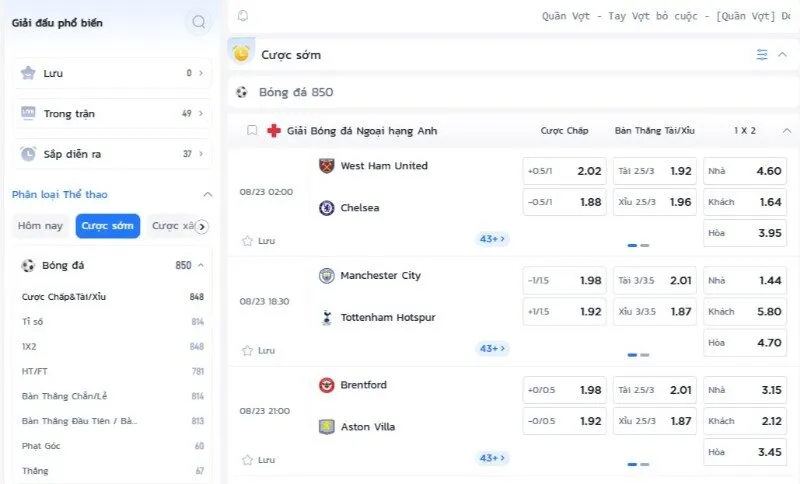Click the West Ham United team crest
The height and width of the screenshot is (484, 800).
click(x=326, y=166)
